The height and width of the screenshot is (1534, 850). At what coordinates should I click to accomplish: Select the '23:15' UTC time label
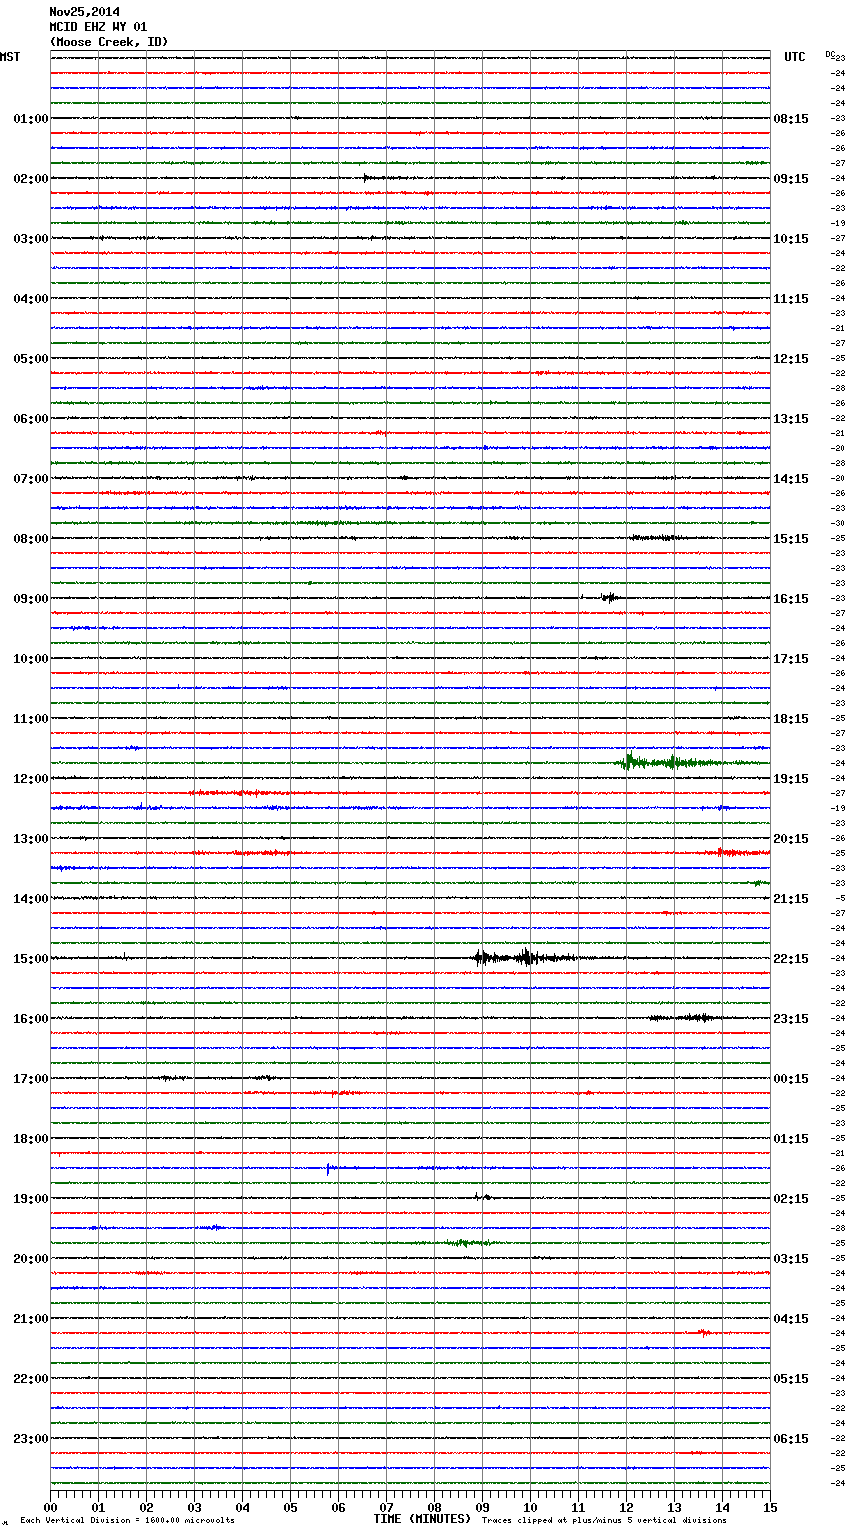click(x=791, y=1019)
